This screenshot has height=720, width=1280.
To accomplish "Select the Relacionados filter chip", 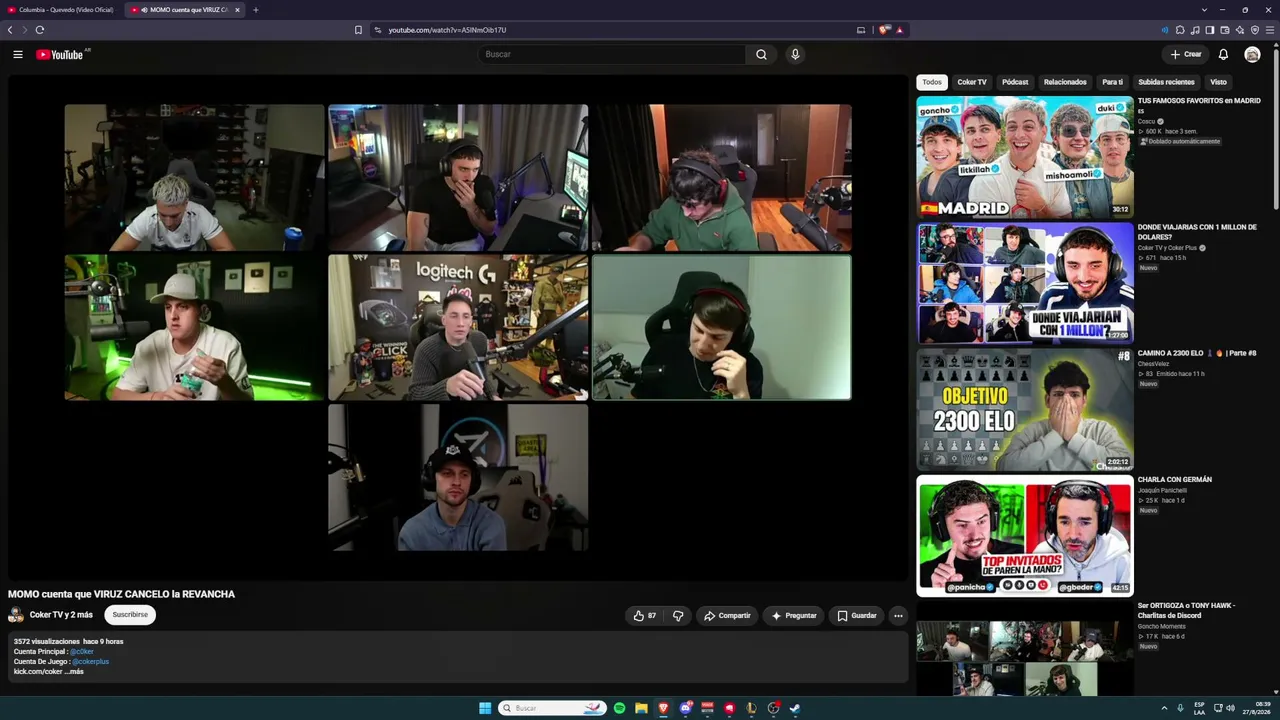I will tap(1065, 82).
